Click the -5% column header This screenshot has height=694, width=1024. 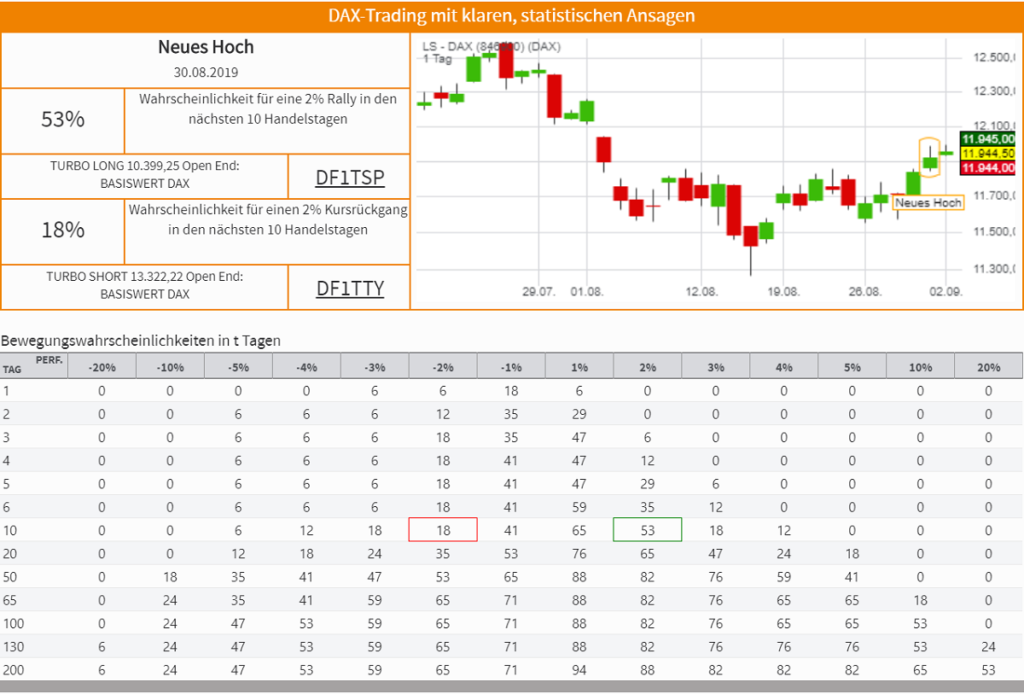point(238,367)
